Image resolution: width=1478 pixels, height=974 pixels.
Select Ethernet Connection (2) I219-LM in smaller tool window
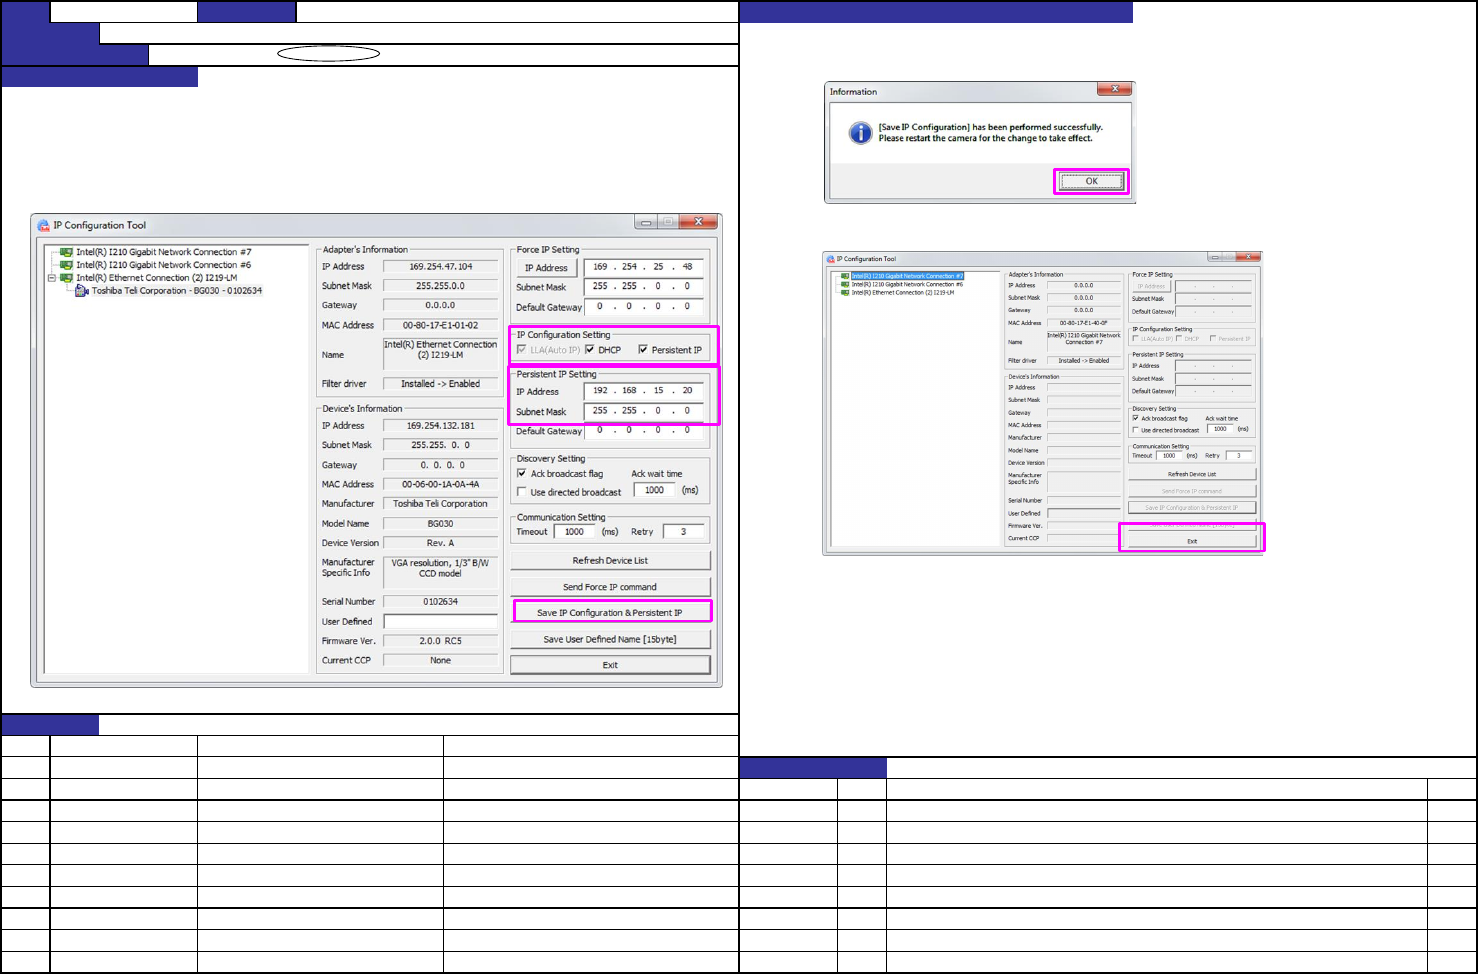pos(903,293)
